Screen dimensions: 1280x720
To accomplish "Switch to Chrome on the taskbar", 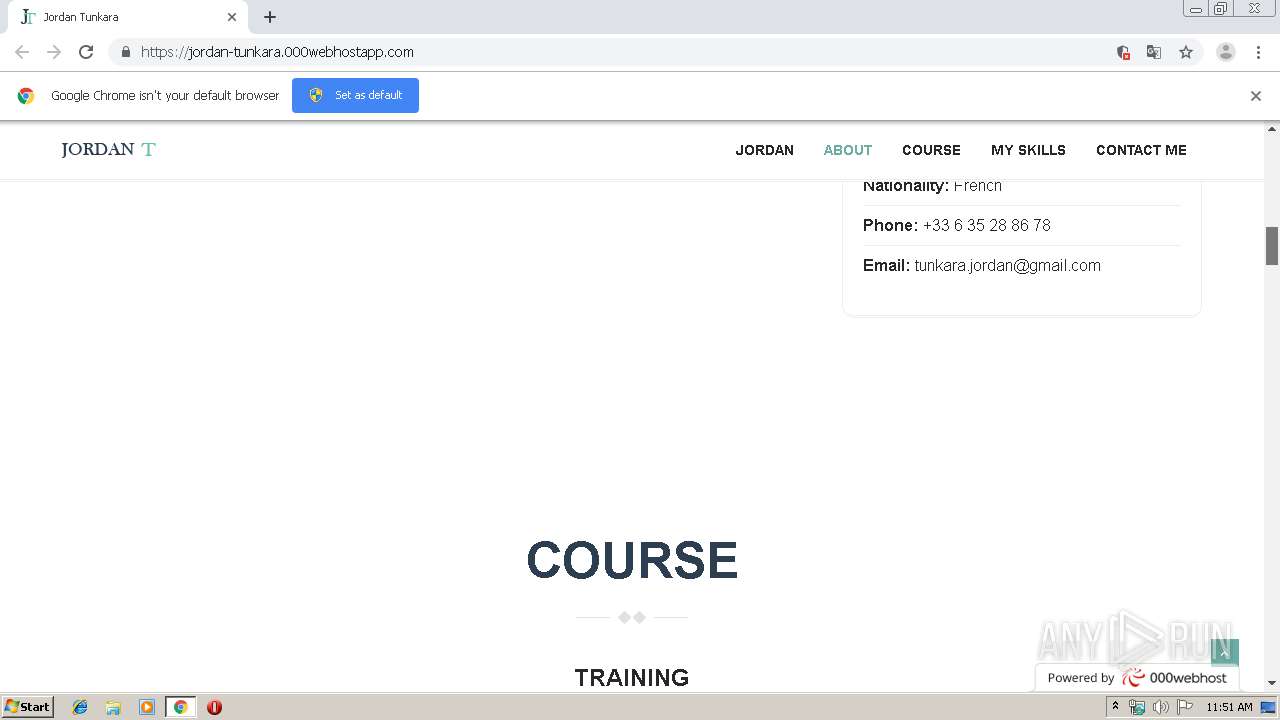I will point(180,707).
